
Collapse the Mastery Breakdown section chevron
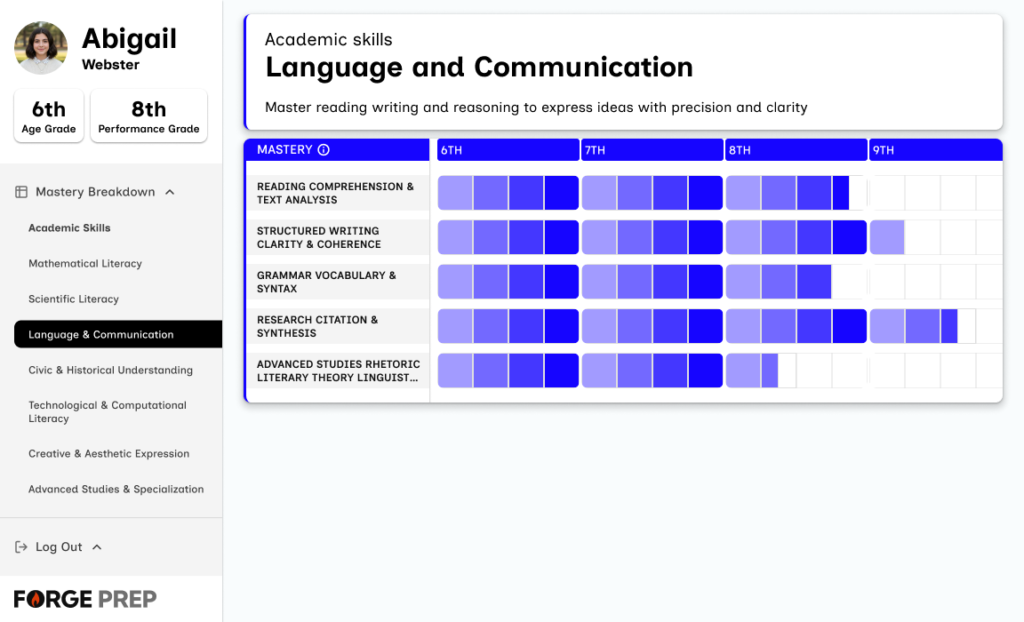point(170,192)
